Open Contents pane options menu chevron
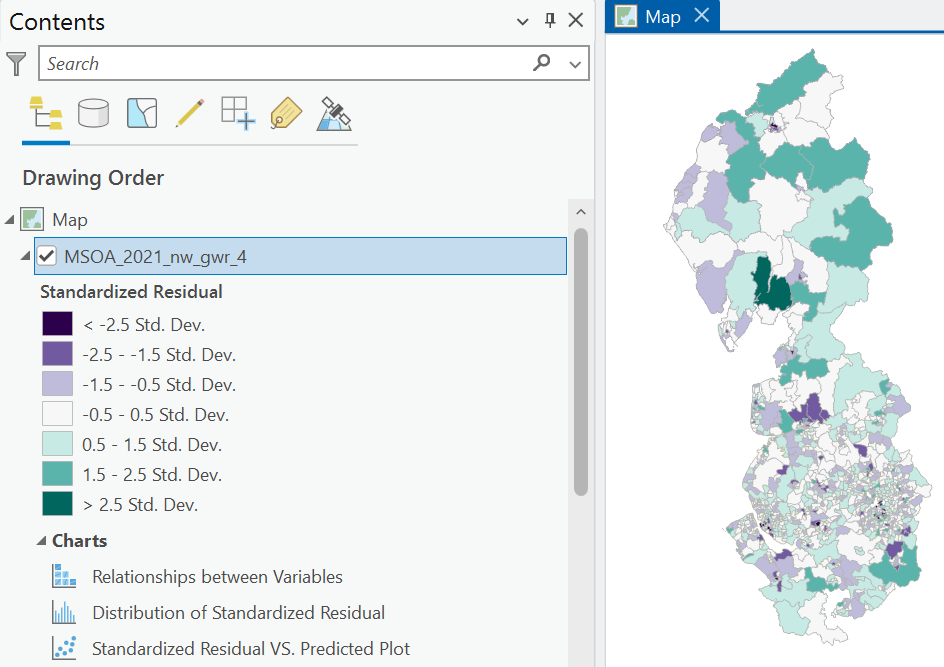944x667 pixels. tap(523, 22)
